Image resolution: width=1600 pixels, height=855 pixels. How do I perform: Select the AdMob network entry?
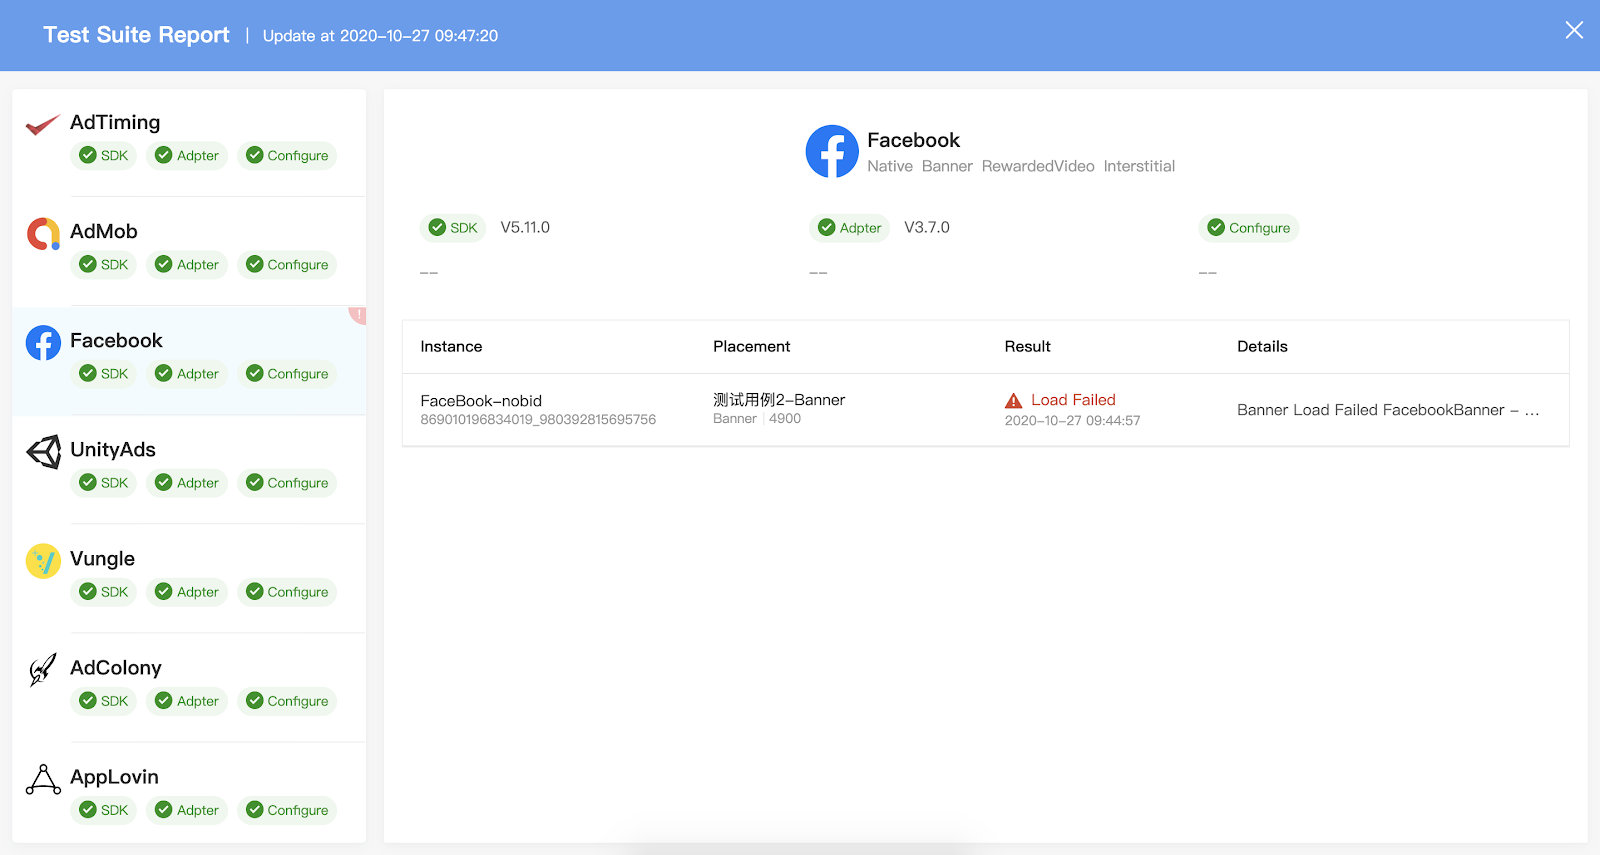(x=189, y=251)
